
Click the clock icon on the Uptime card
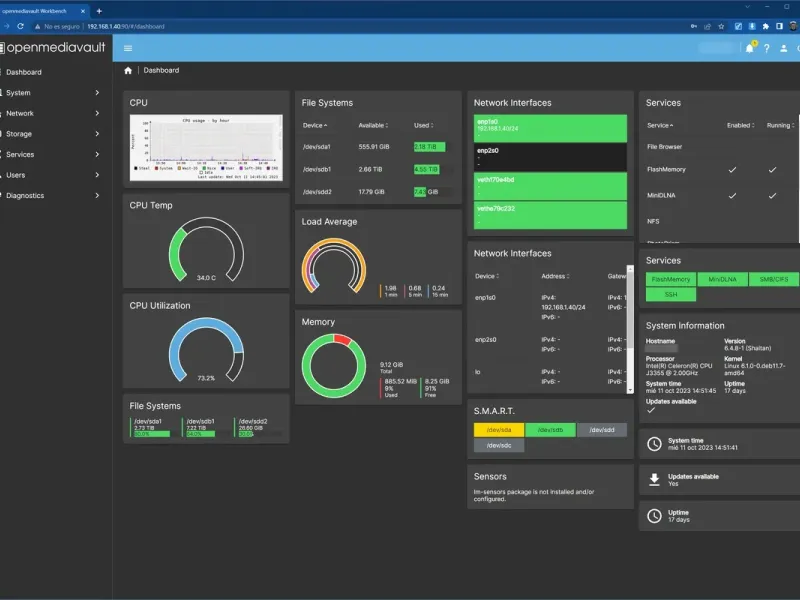[x=654, y=516]
